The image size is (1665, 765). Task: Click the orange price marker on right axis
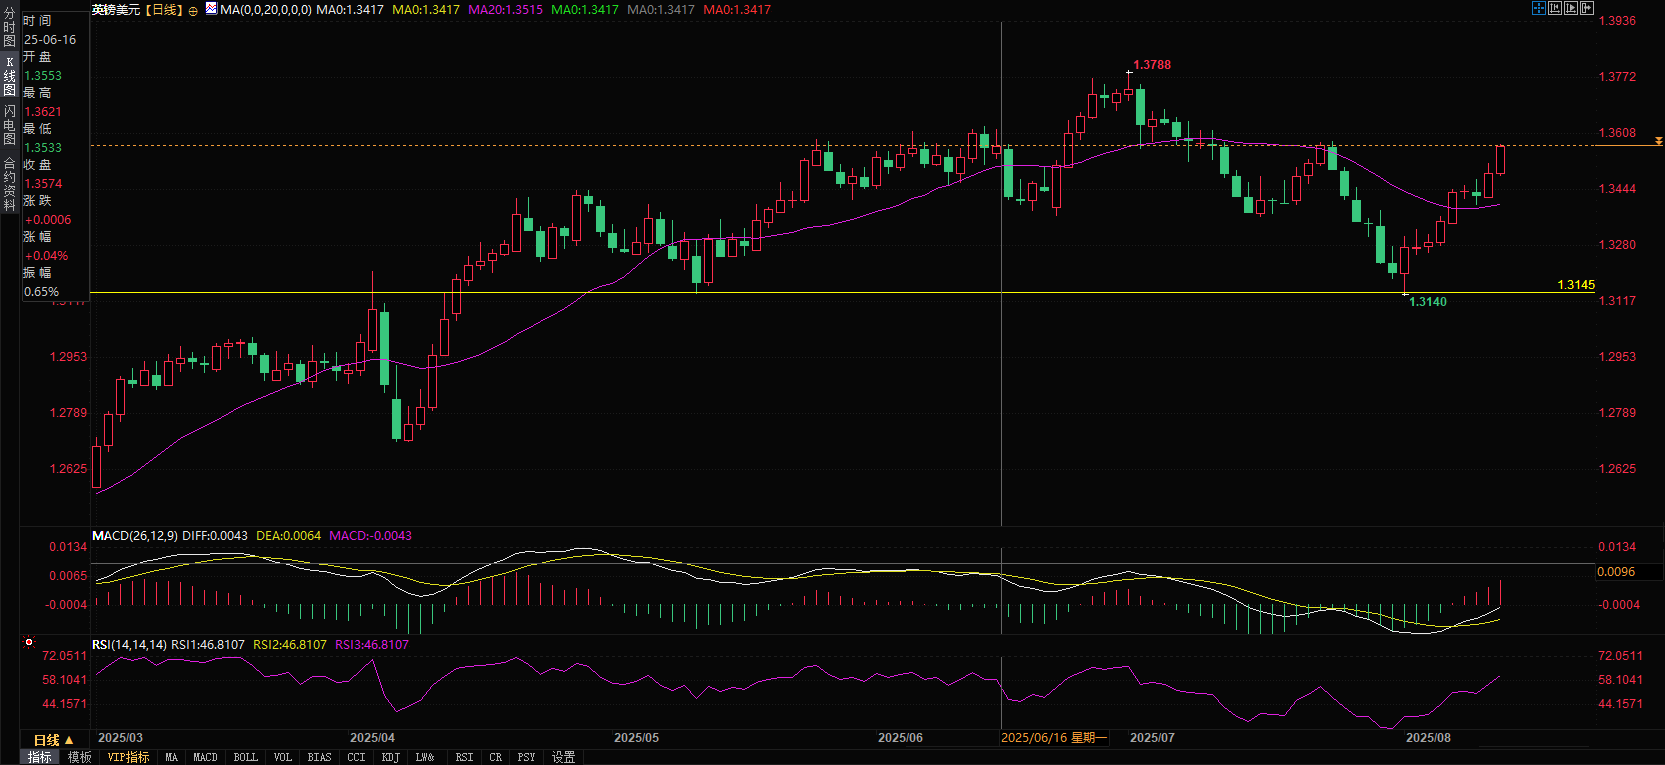click(1658, 142)
